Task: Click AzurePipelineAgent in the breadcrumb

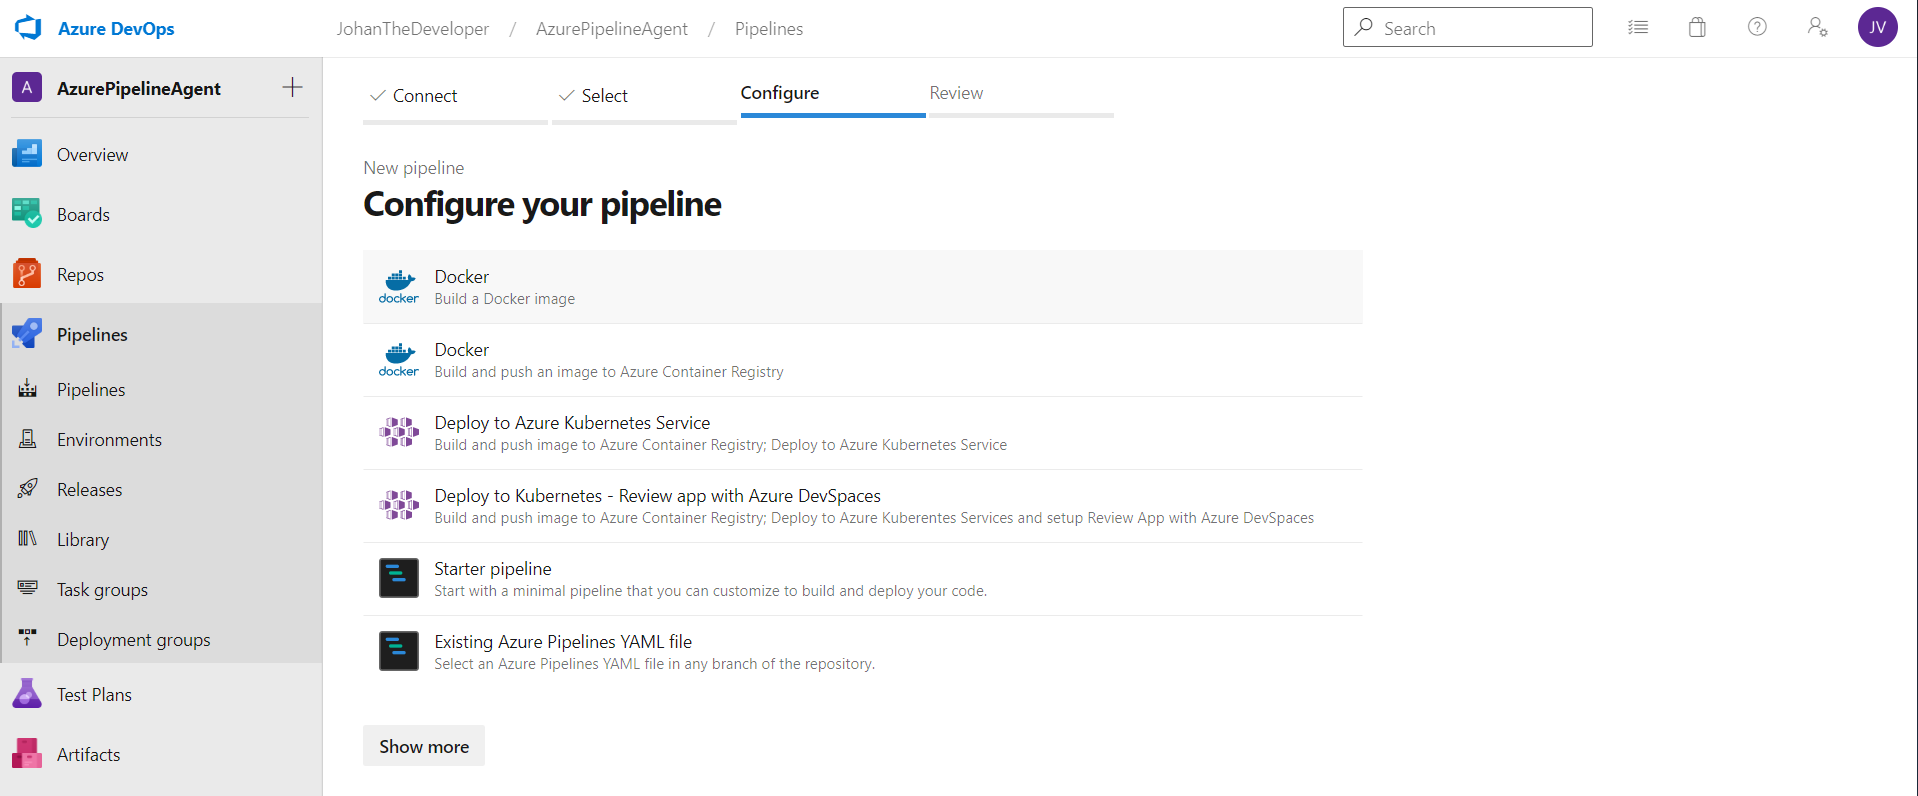Action: click(612, 29)
